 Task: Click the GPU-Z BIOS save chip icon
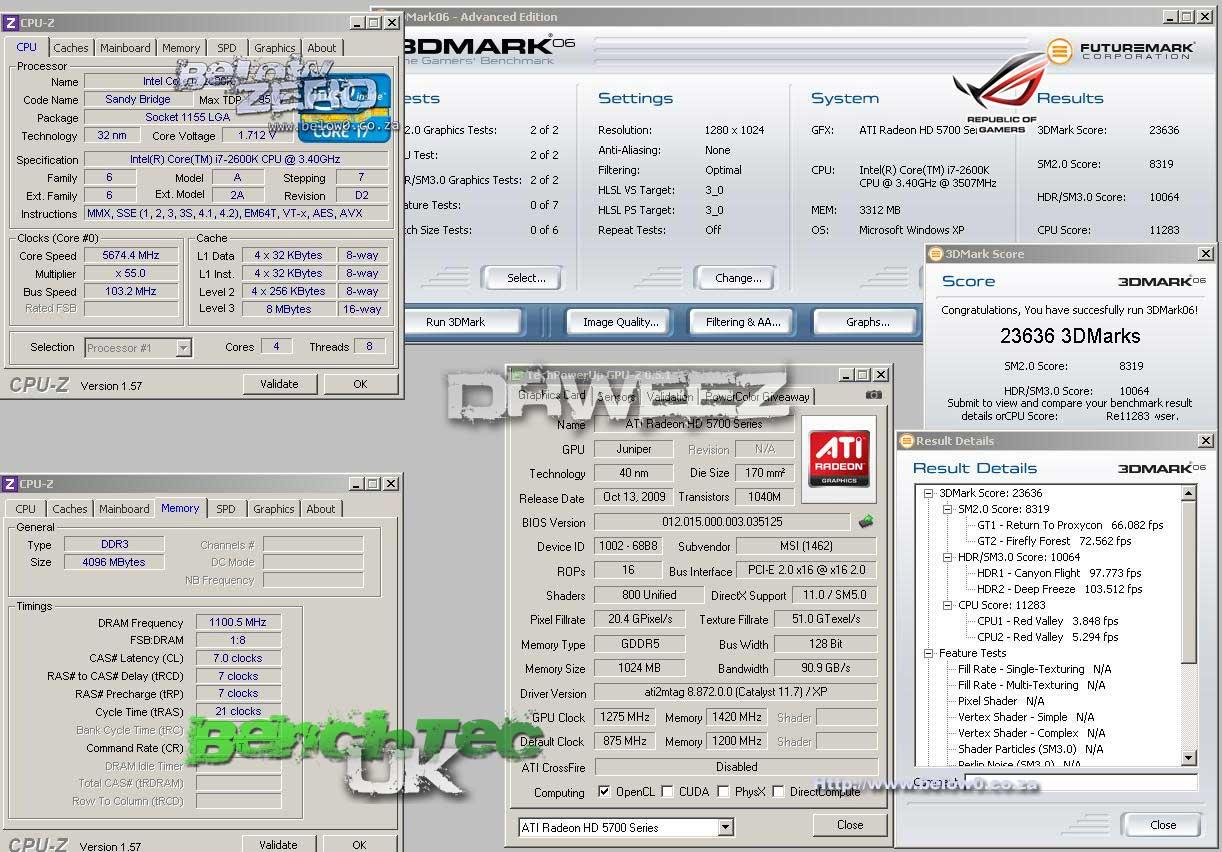pos(866,521)
